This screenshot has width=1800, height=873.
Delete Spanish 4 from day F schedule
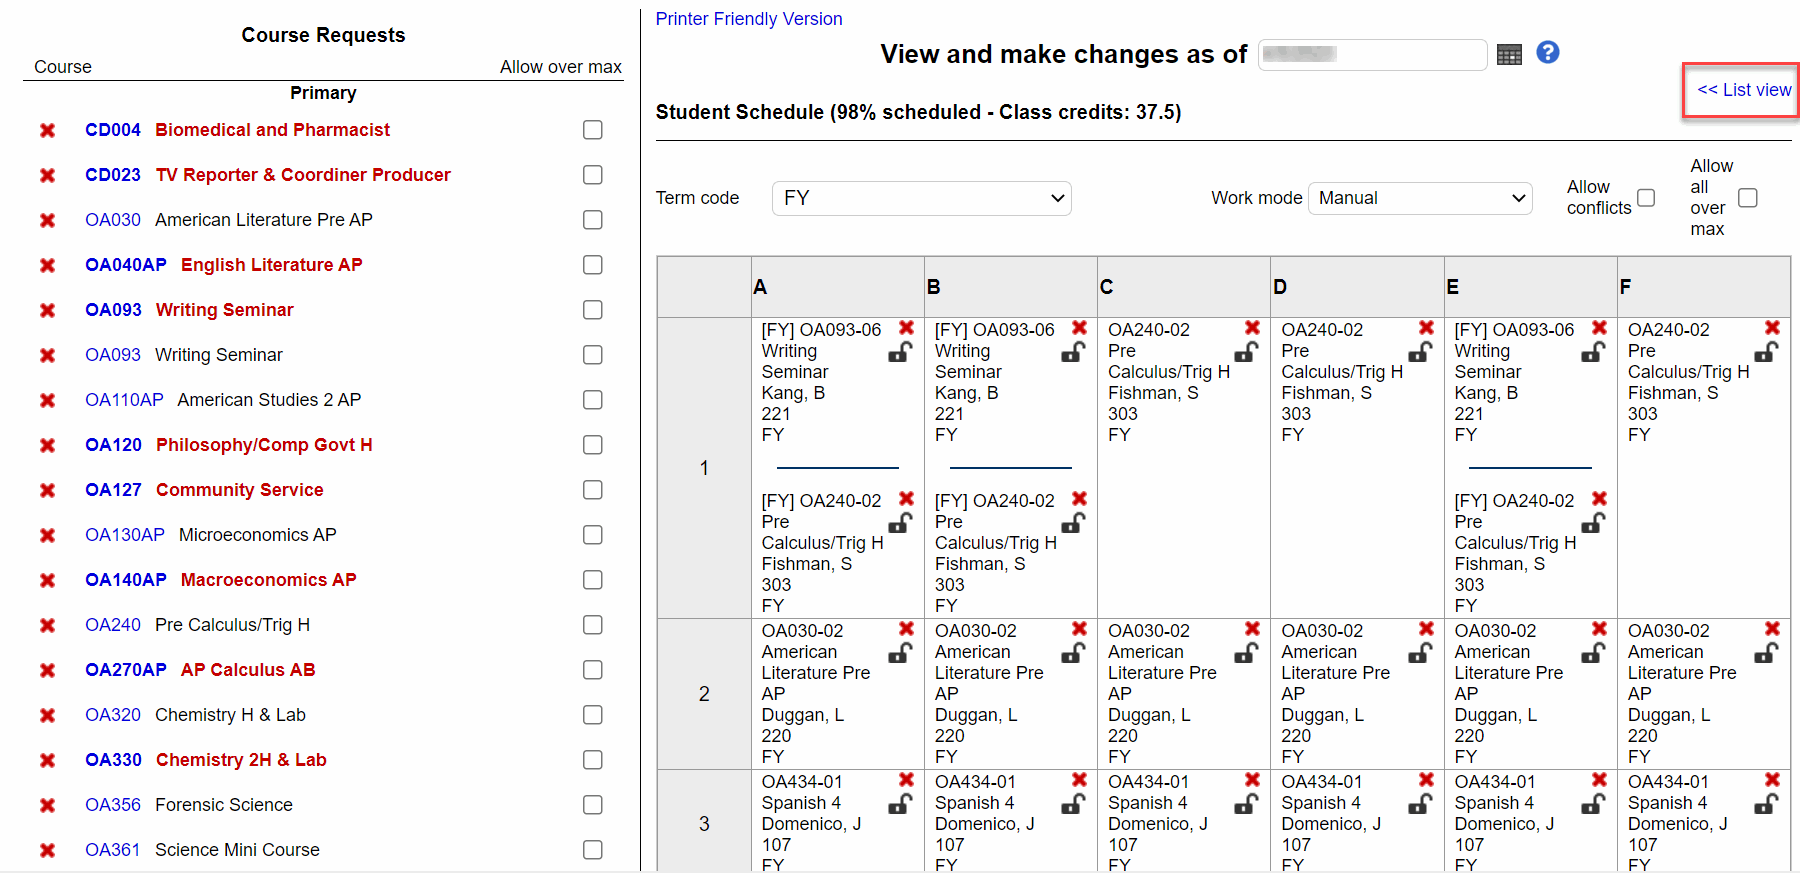coord(1770,781)
